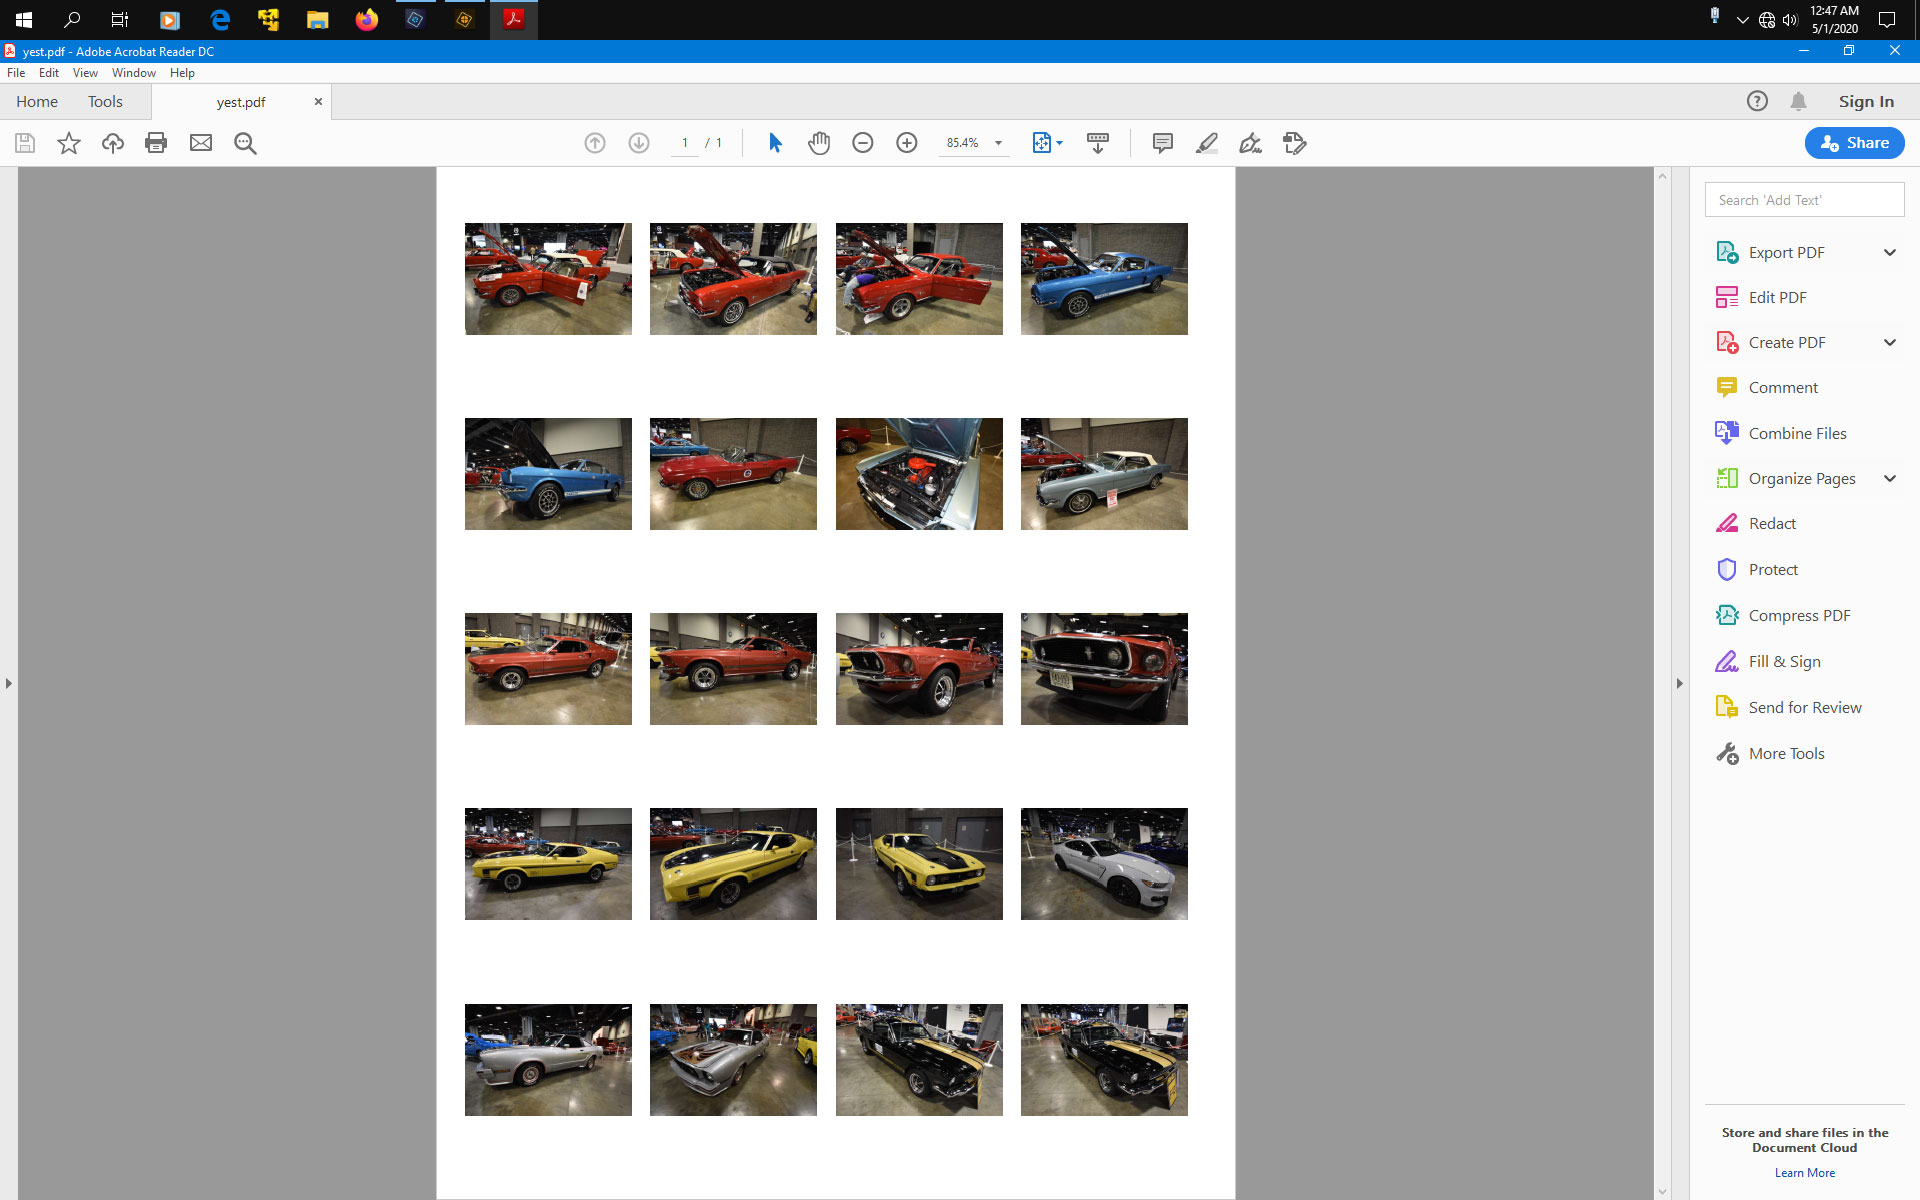
Task: Click the Share button
Action: 1853,143
